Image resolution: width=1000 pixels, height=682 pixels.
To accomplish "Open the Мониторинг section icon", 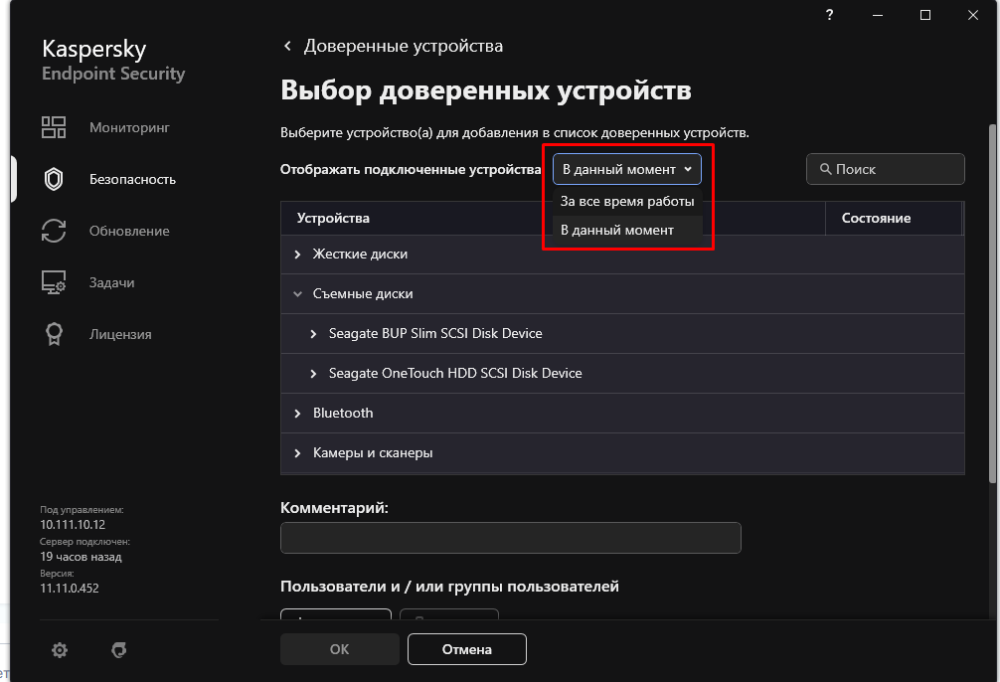I will pyautogui.click(x=53, y=127).
